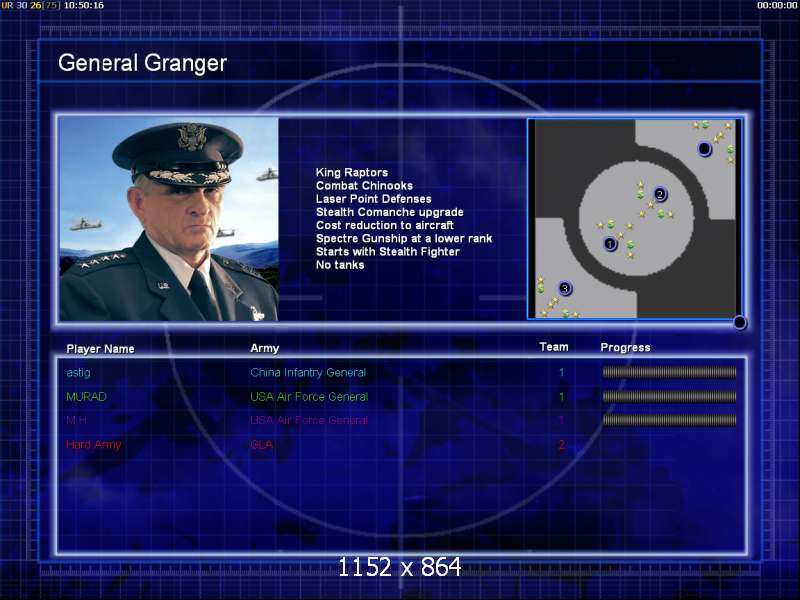Select the Laser Point Defenses line
The width and height of the screenshot is (800, 600).
pyautogui.click(x=373, y=199)
